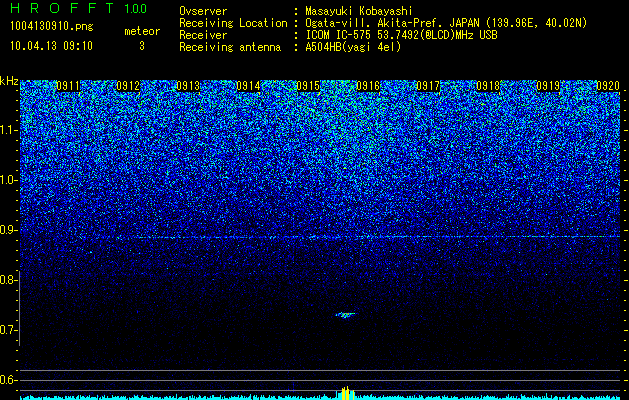
Task: Select the filename 1004130910.png
Action: (52, 27)
